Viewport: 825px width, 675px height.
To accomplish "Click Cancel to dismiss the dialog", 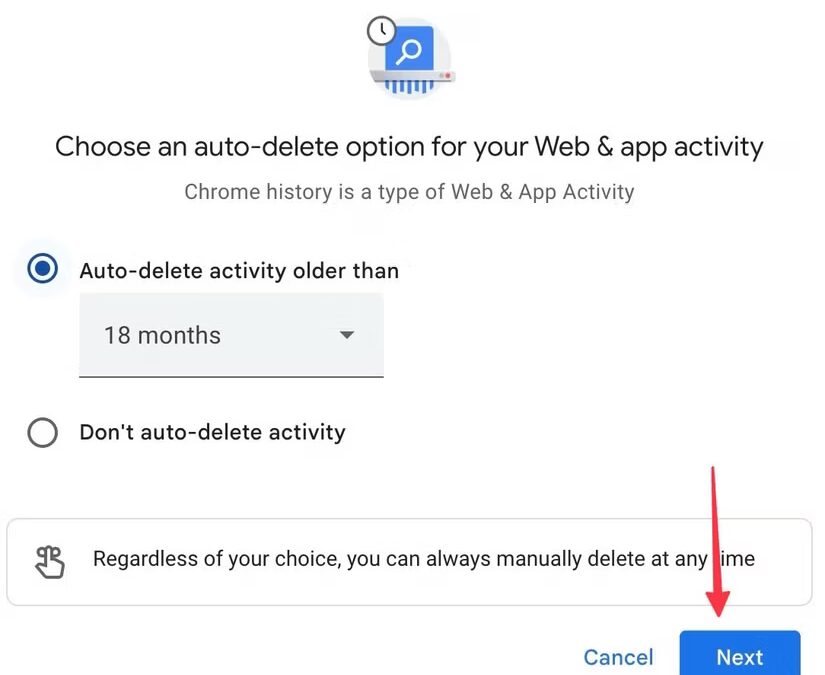I will [x=618, y=657].
